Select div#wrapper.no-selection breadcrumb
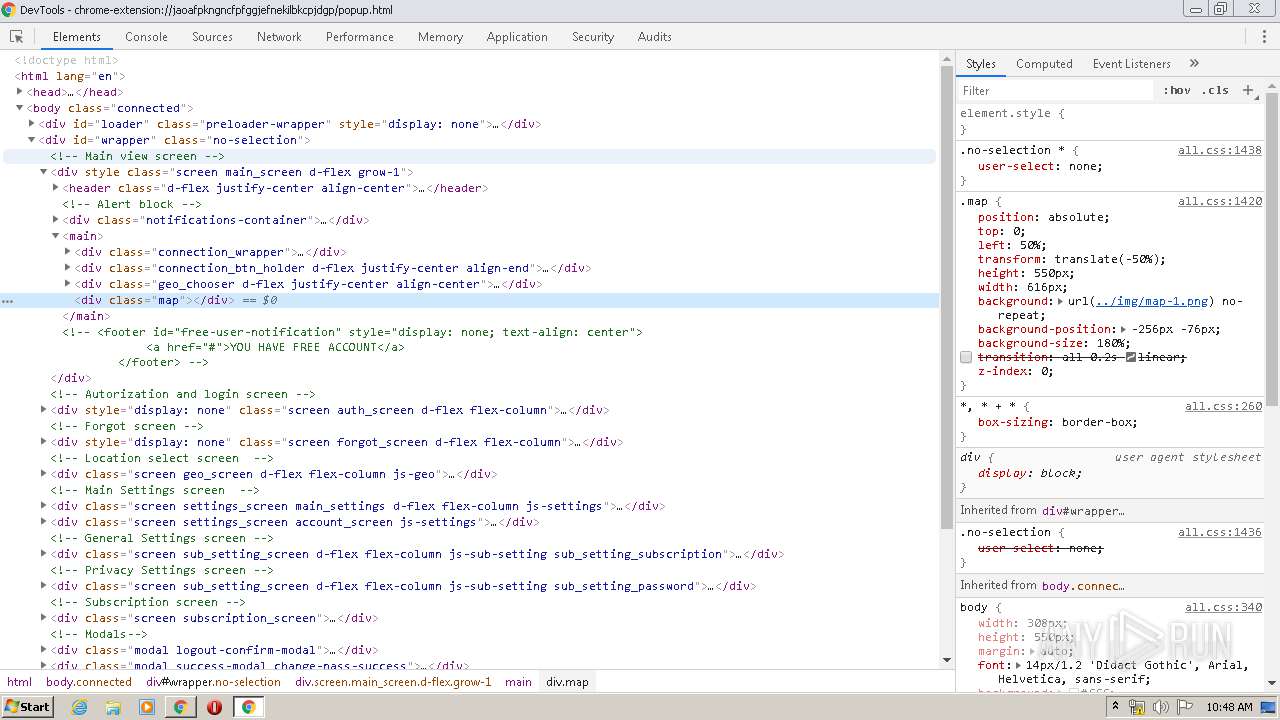The width and height of the screenshot is (1280, 720). pos(213,682)
